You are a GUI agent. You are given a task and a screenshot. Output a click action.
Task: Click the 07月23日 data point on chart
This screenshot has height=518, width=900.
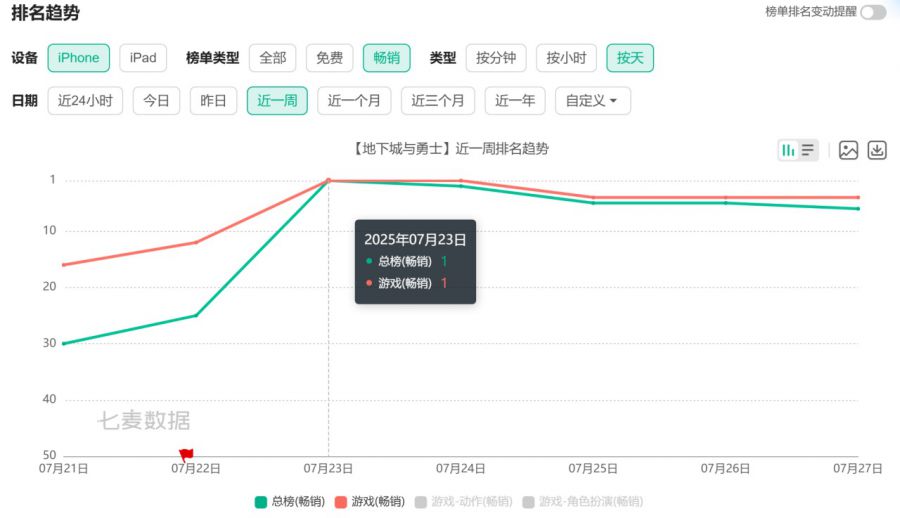328,180
